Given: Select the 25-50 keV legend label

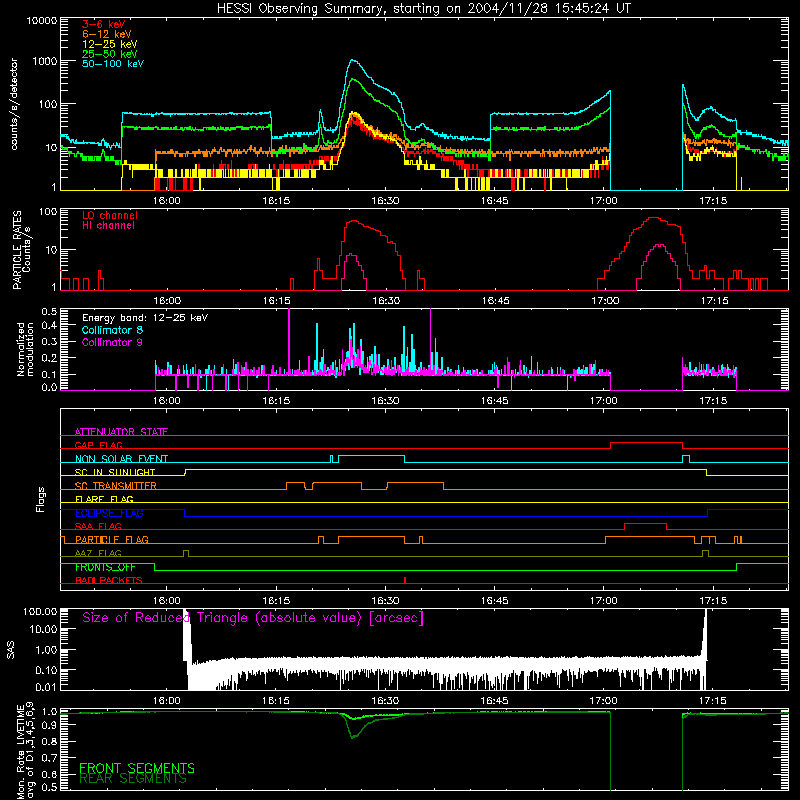Looking at the screenshot, I should point(110,54).
